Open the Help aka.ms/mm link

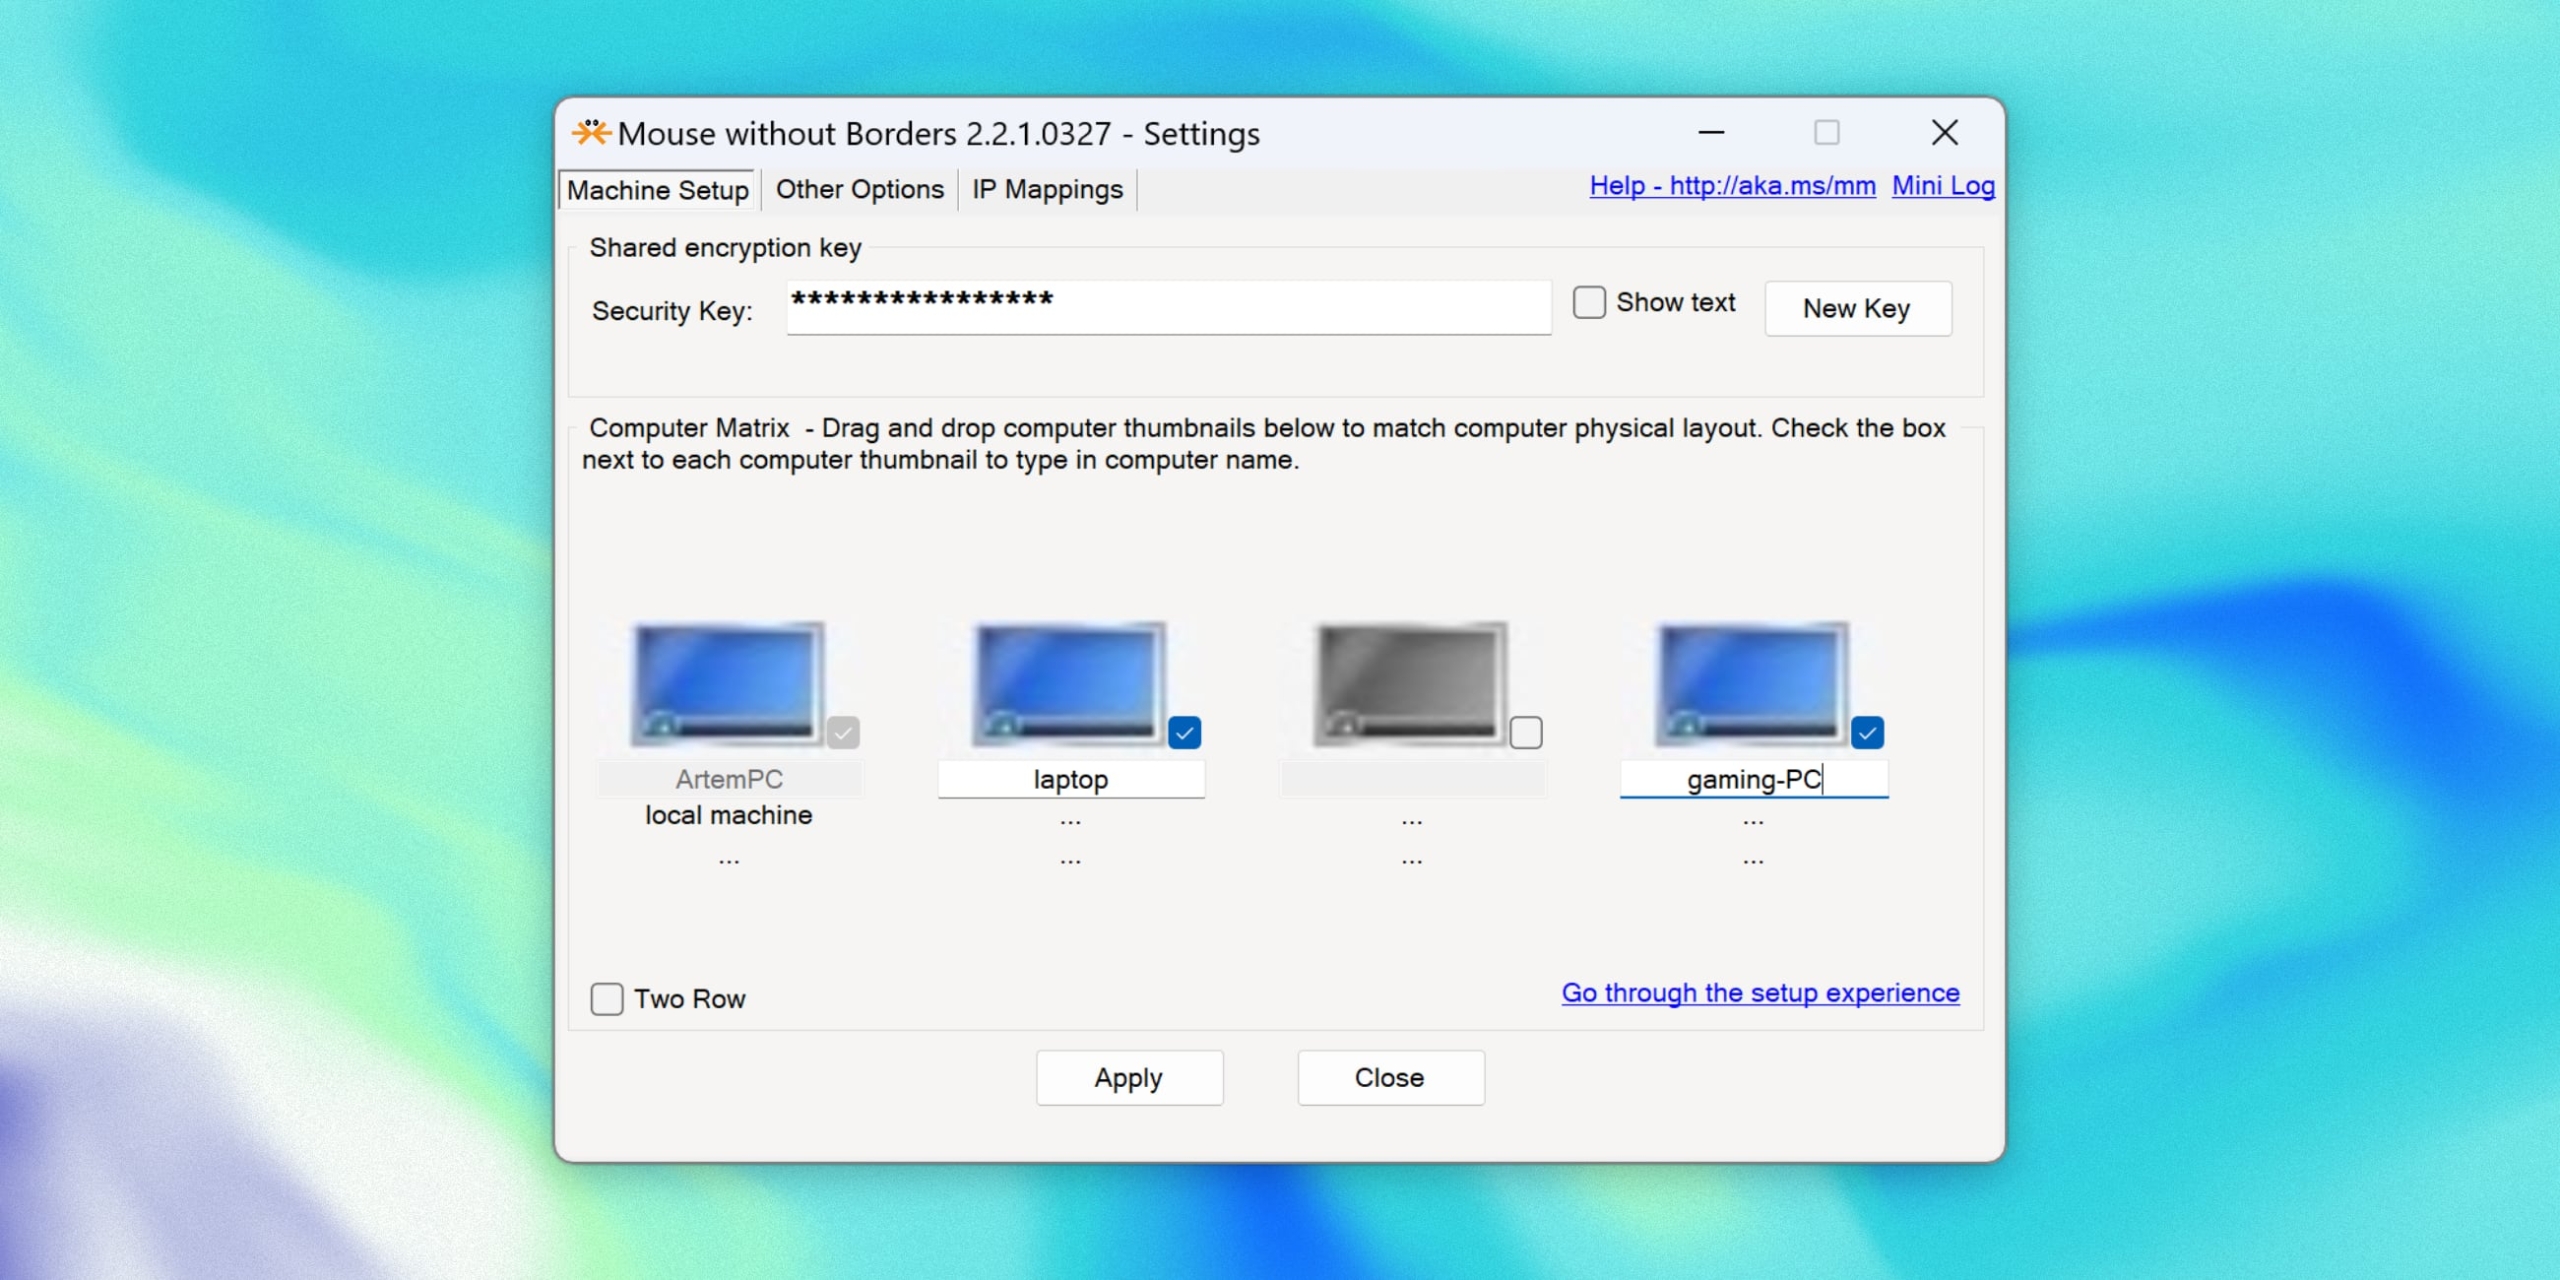1733,186
